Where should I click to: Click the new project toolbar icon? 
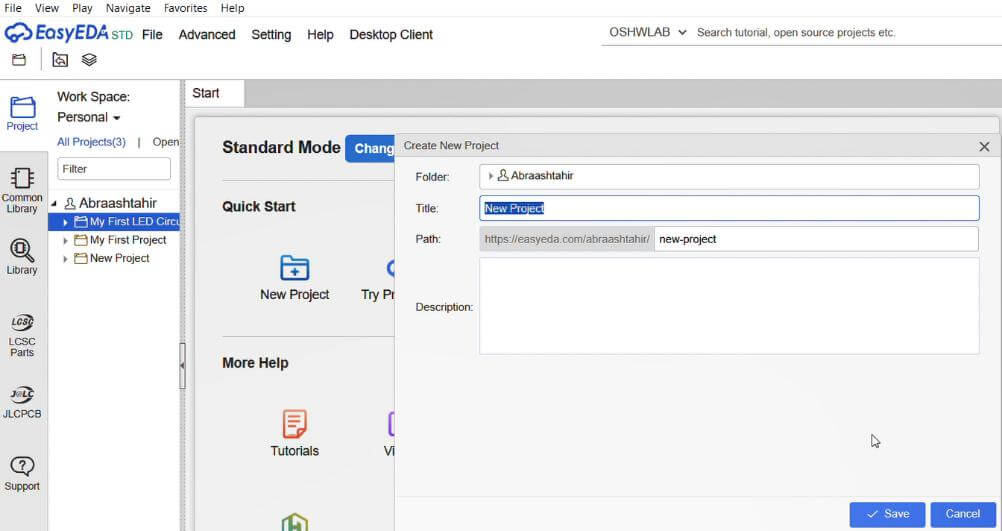pyautogui.click(x=19, y=60)
